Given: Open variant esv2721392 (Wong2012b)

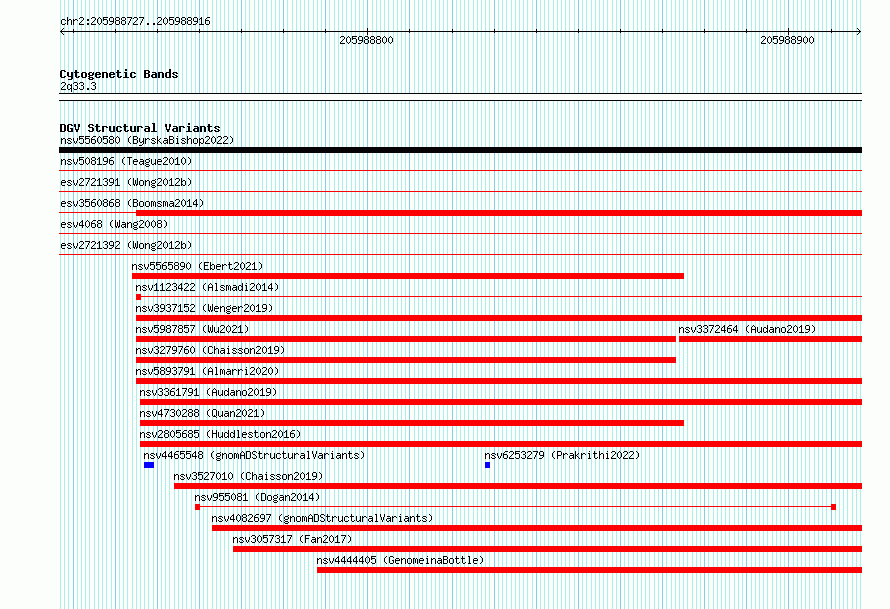Looking at the screenshot, I should [x=126, y=245].
